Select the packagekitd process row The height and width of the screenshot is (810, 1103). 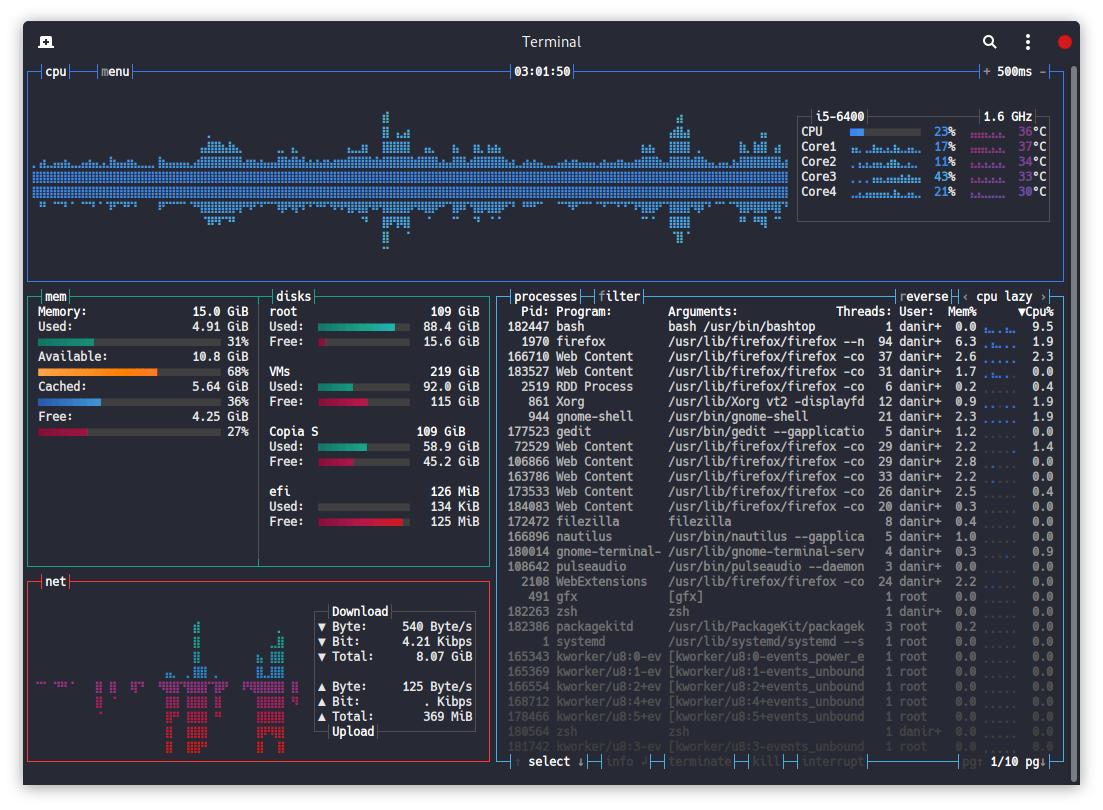pos(780,627)
